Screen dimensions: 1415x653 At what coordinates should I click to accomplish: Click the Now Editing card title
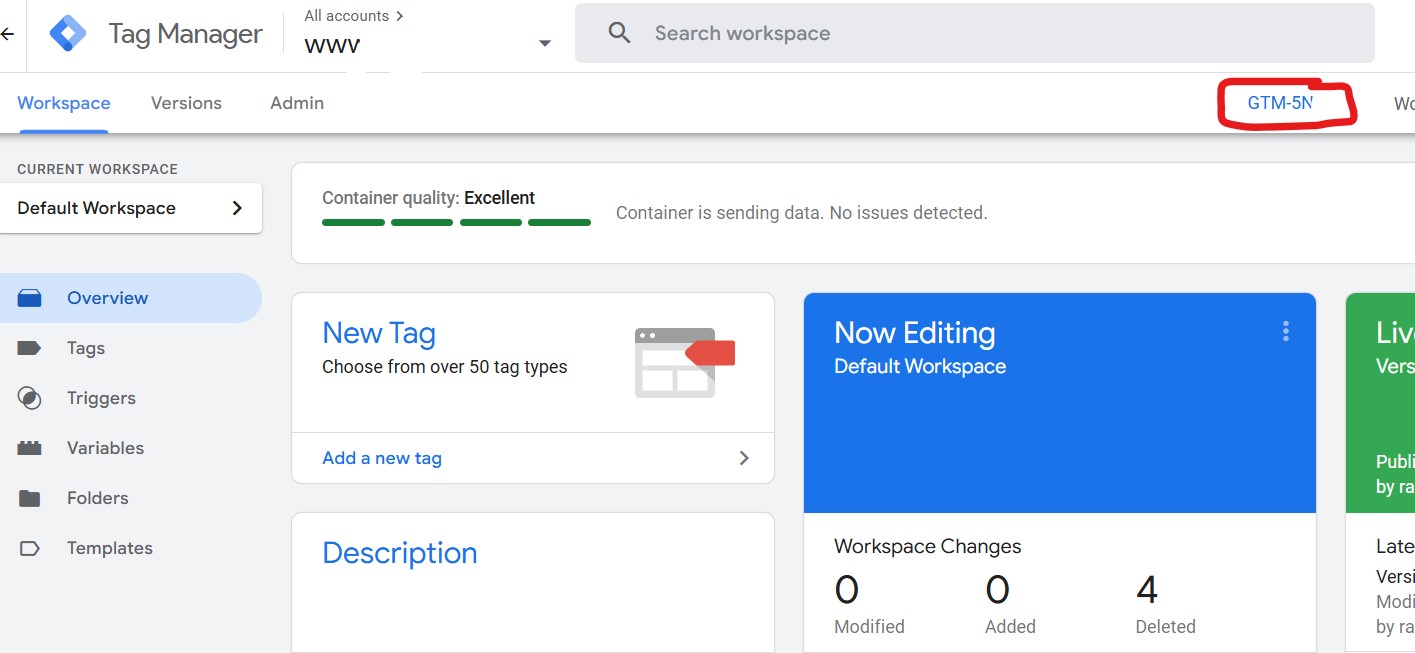click(915, 333)
